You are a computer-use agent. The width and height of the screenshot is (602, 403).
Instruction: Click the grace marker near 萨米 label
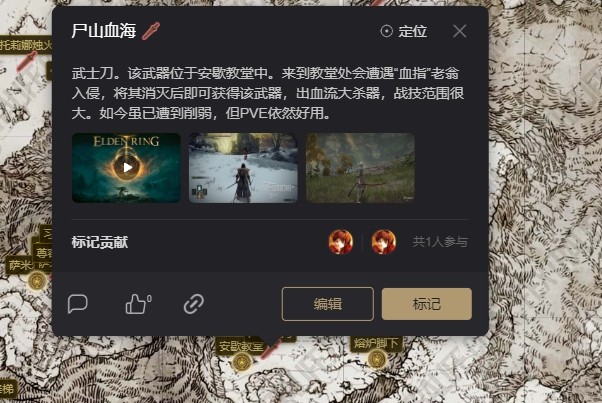pos(37,281)
